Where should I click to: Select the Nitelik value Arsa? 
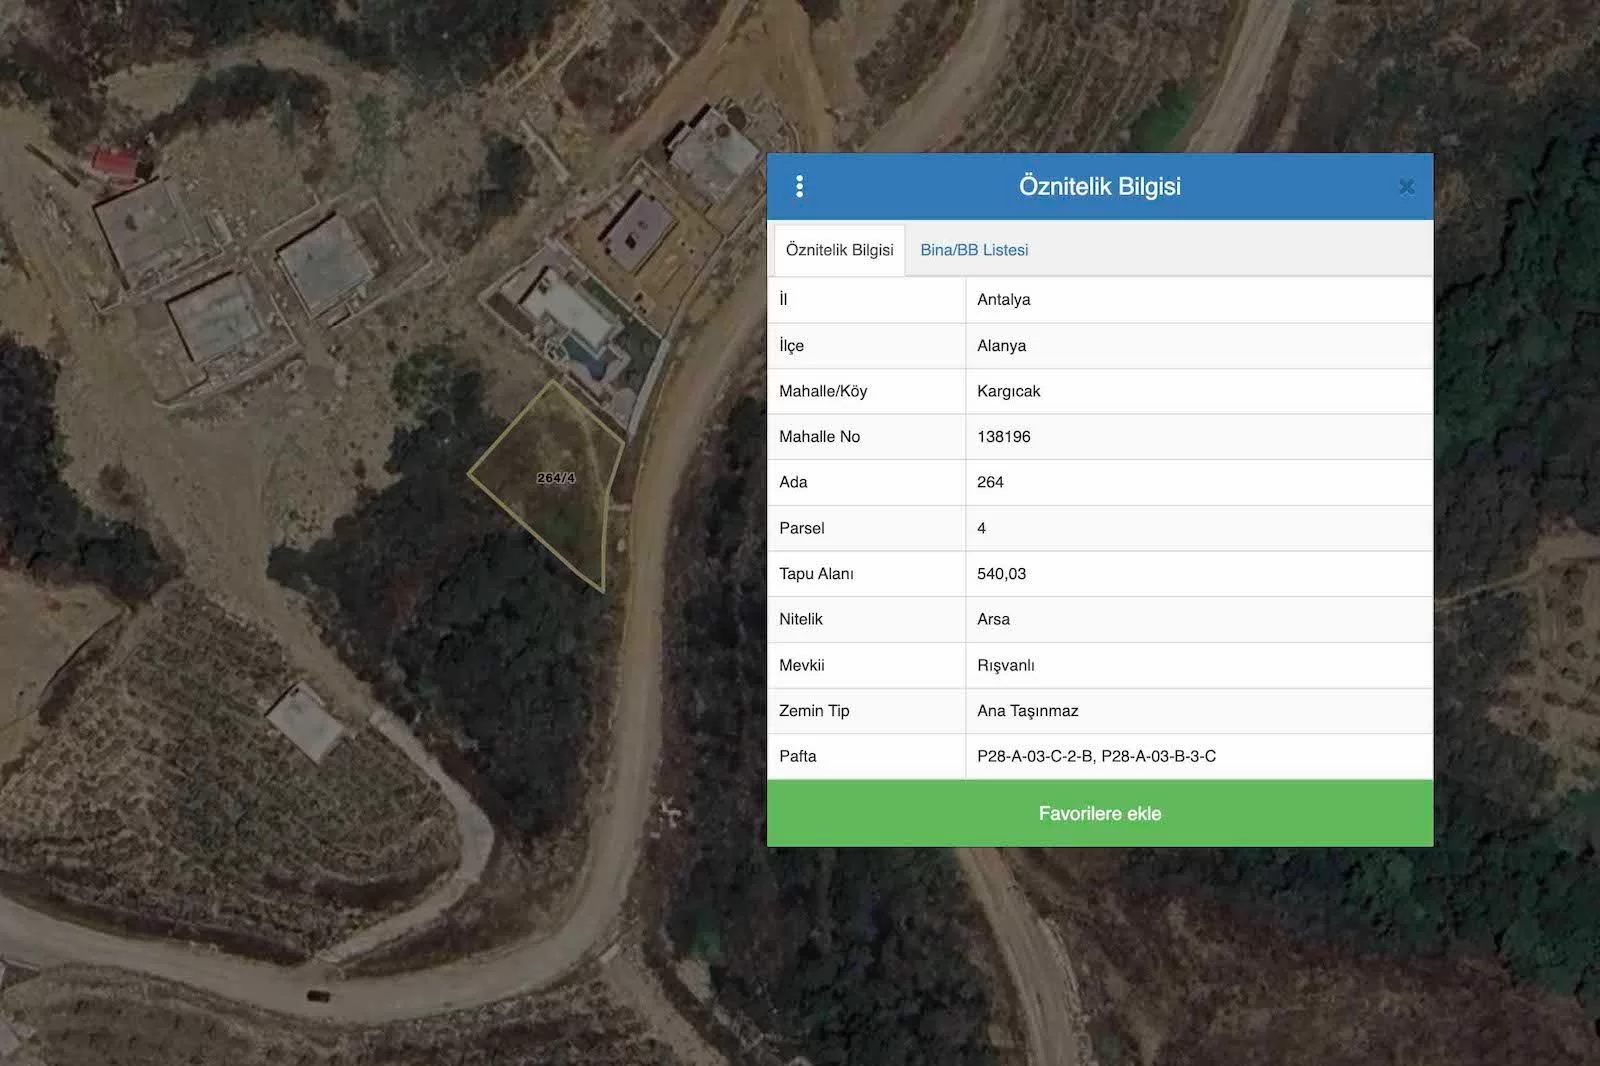[x=993, y=619]
